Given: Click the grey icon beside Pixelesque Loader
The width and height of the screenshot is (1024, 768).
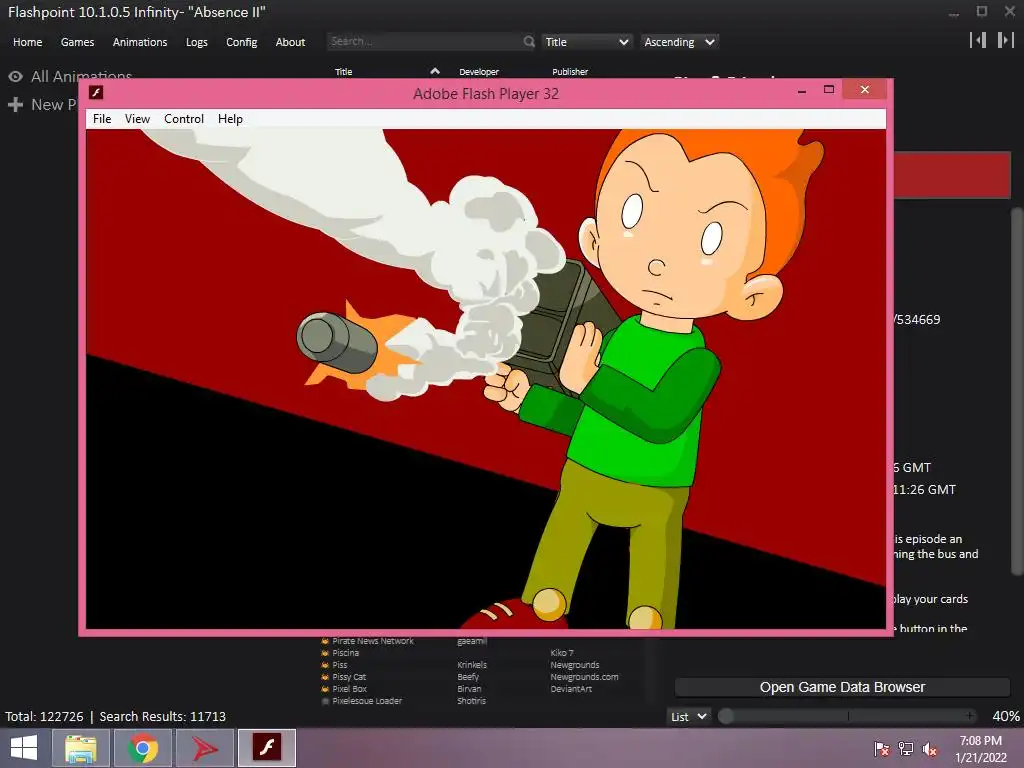Looking at the screenshot, I should pos(325,701).
